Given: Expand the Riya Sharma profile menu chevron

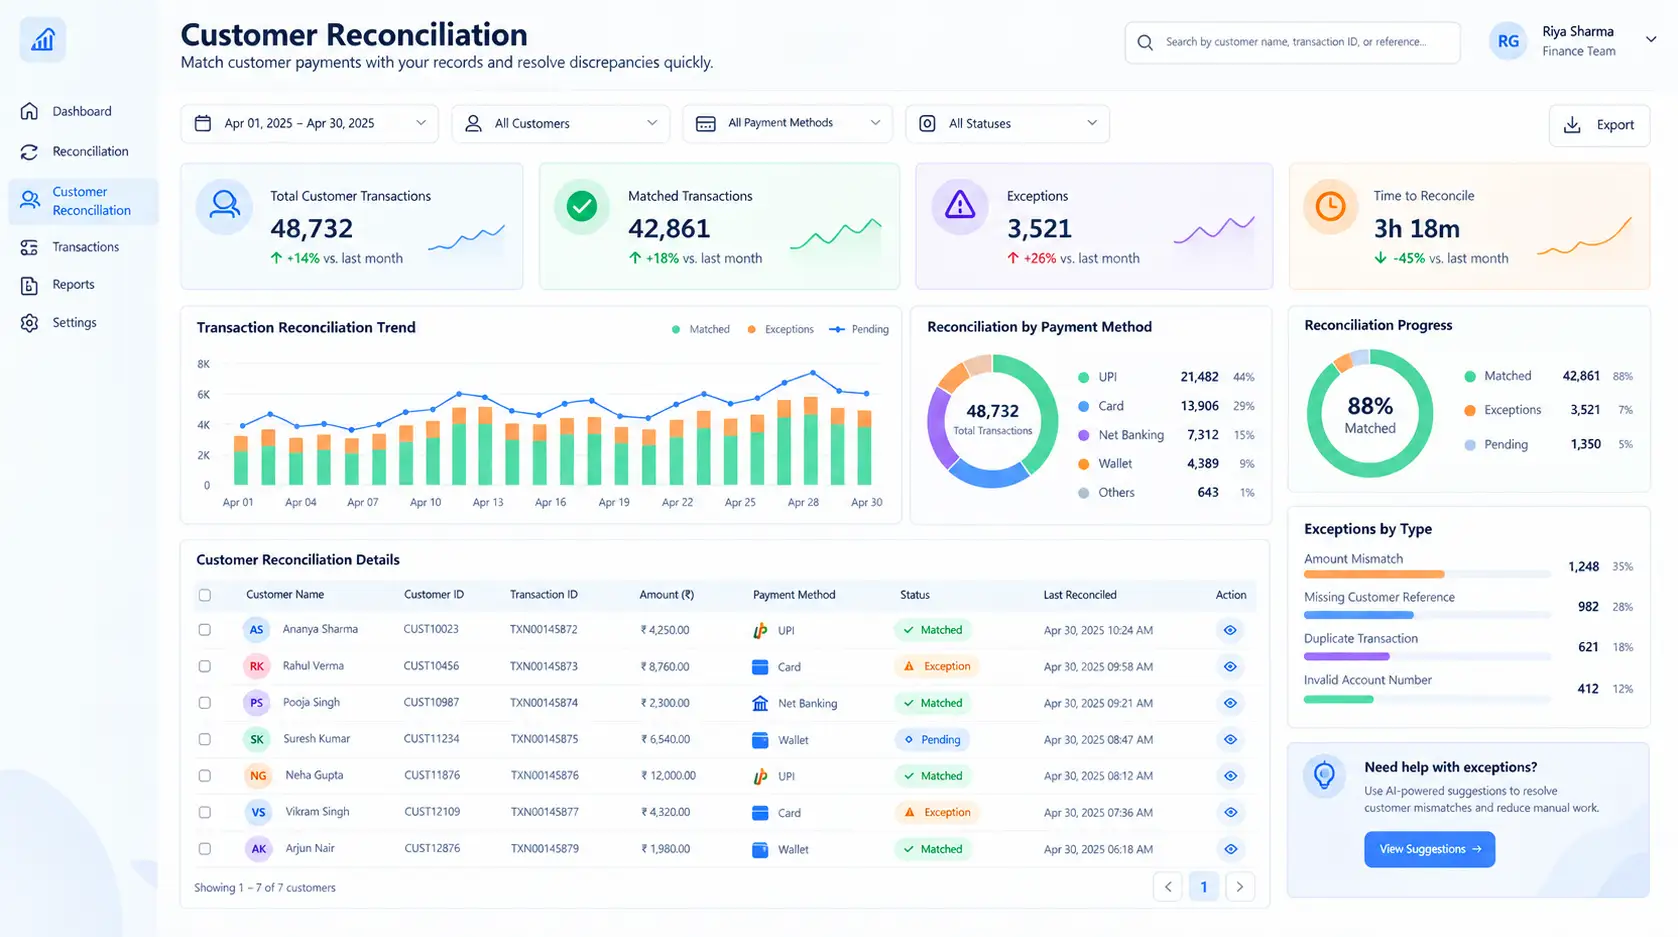Looking at the screenshot, I should click(x=1651, y=40).
